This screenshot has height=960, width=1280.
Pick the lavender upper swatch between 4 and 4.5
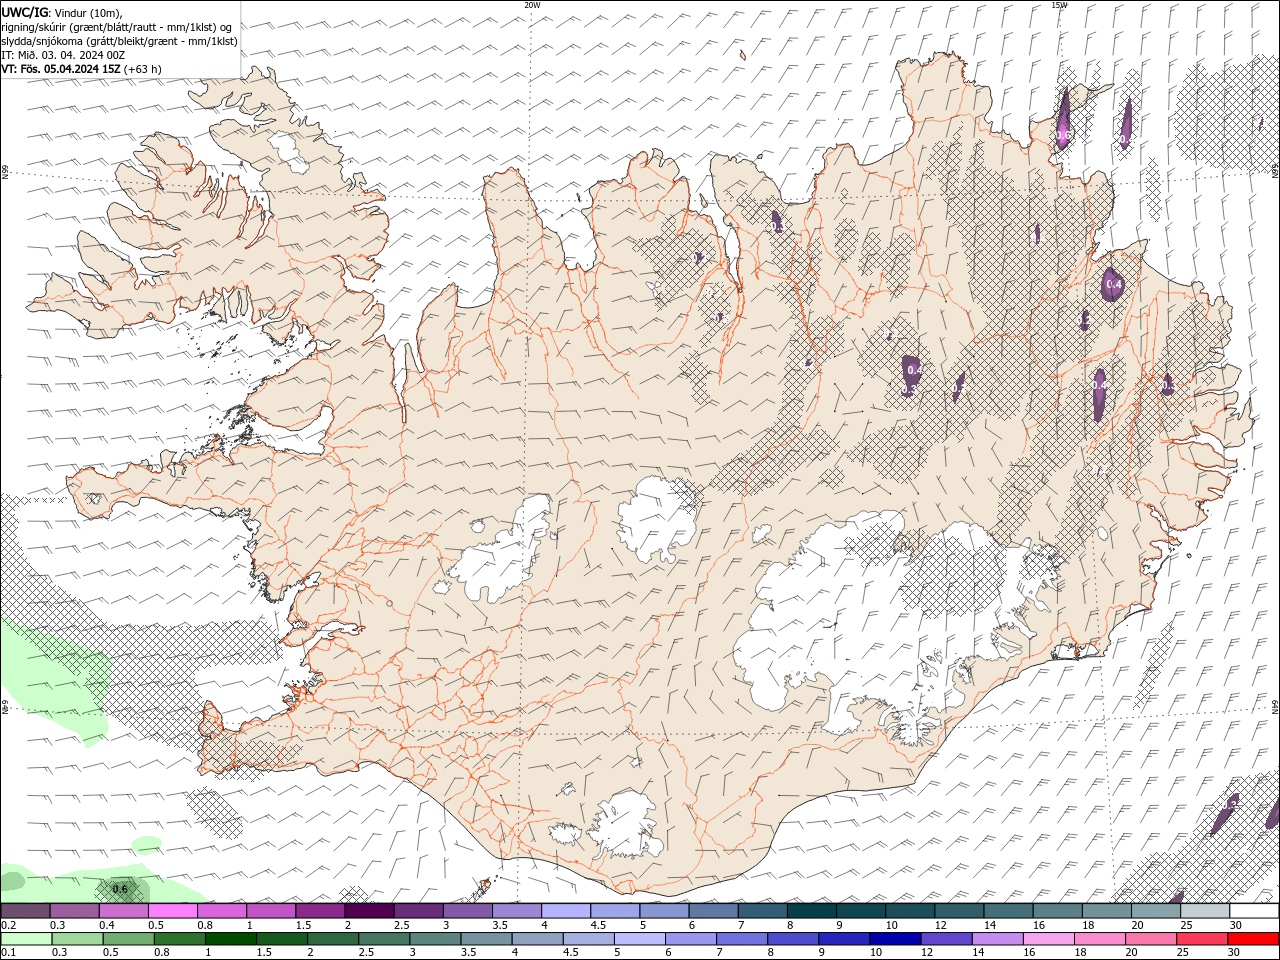click(x=566, y=911)
